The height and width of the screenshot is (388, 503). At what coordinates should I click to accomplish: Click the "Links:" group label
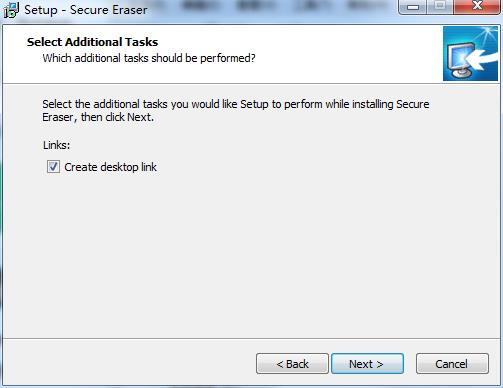(x=56, y=145)
